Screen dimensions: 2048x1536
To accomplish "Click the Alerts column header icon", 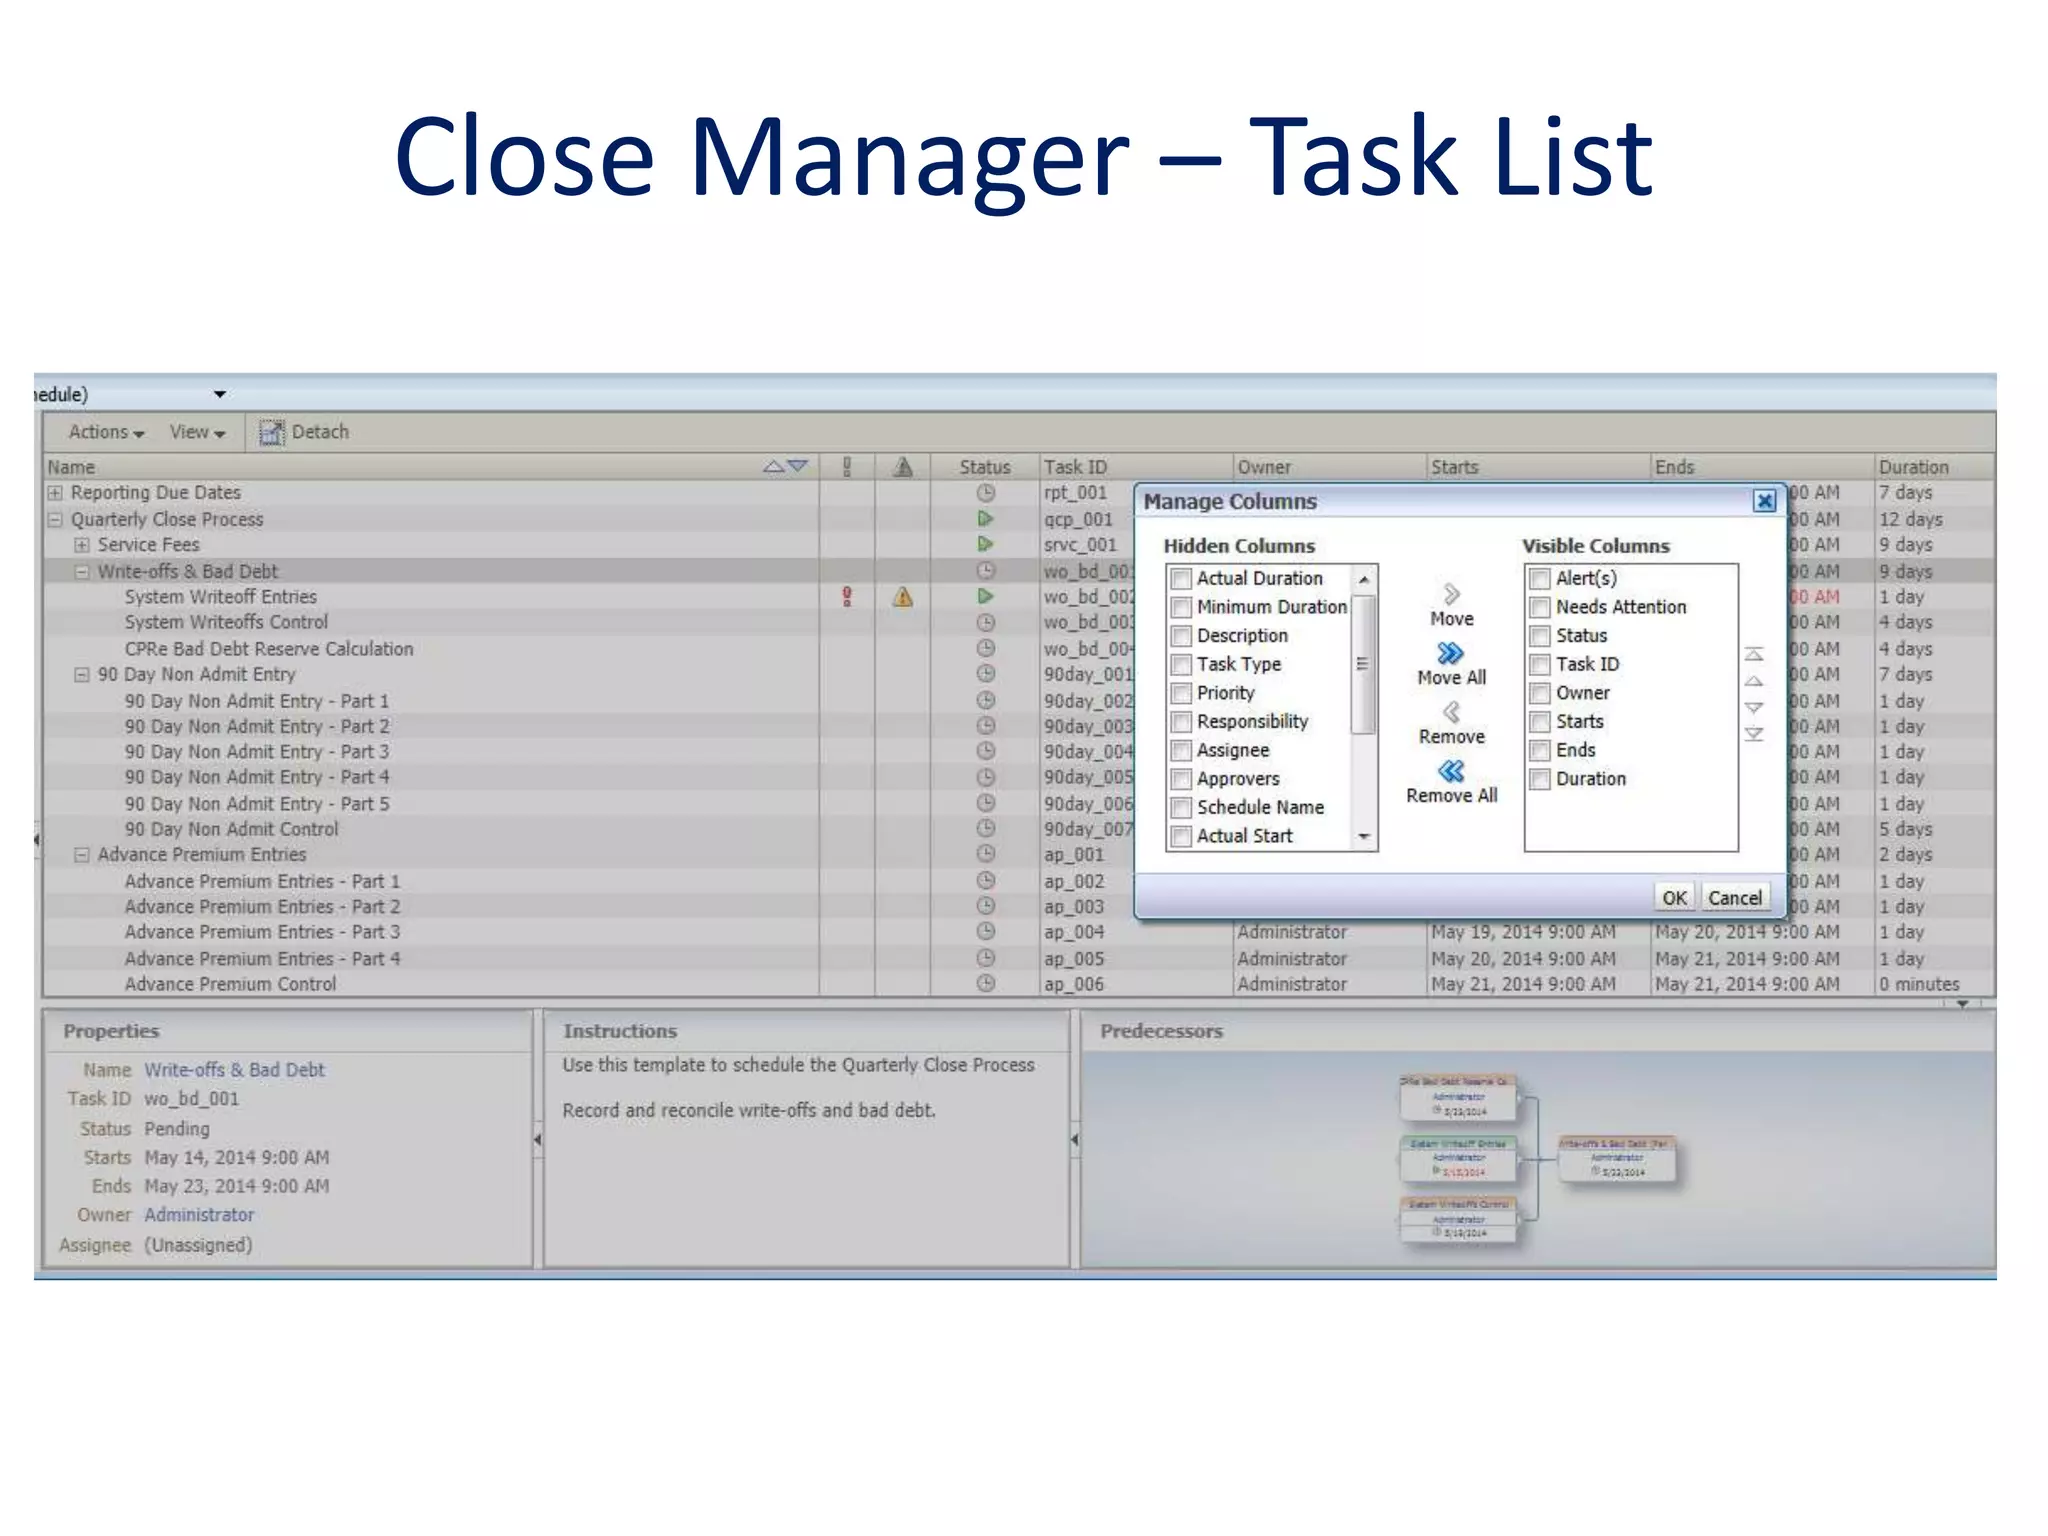I will pyautogui.click(x=847, y=466).
